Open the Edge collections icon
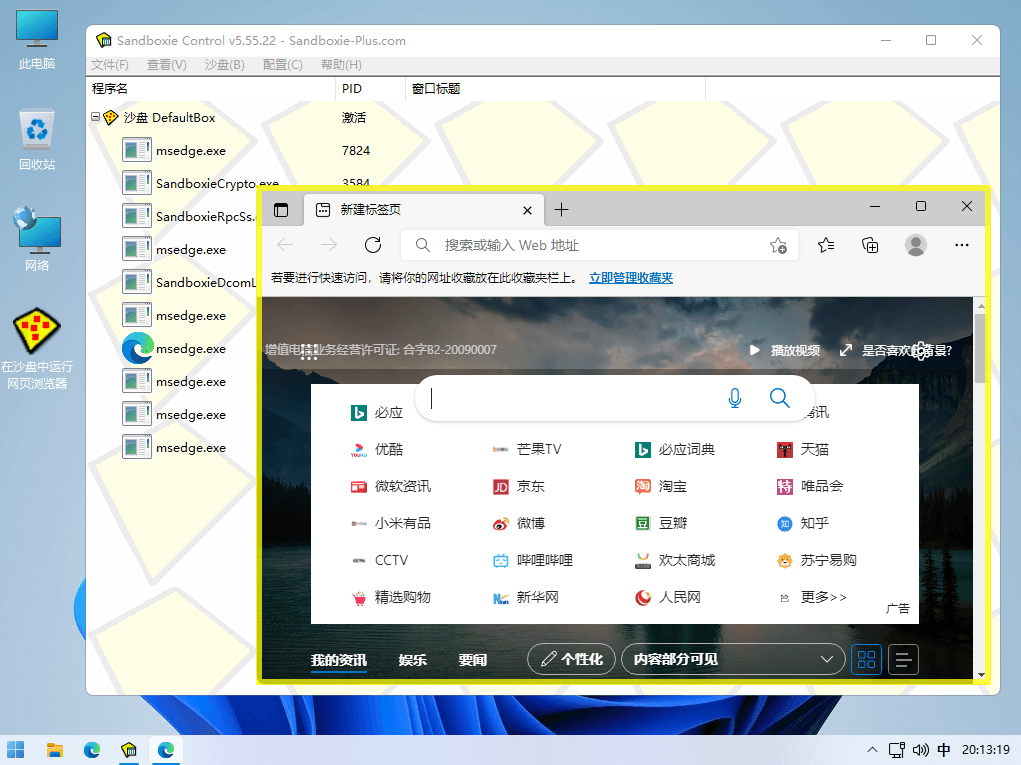Image resolution: width=1021 pixels, height=765 pixels. click(870, 245)
